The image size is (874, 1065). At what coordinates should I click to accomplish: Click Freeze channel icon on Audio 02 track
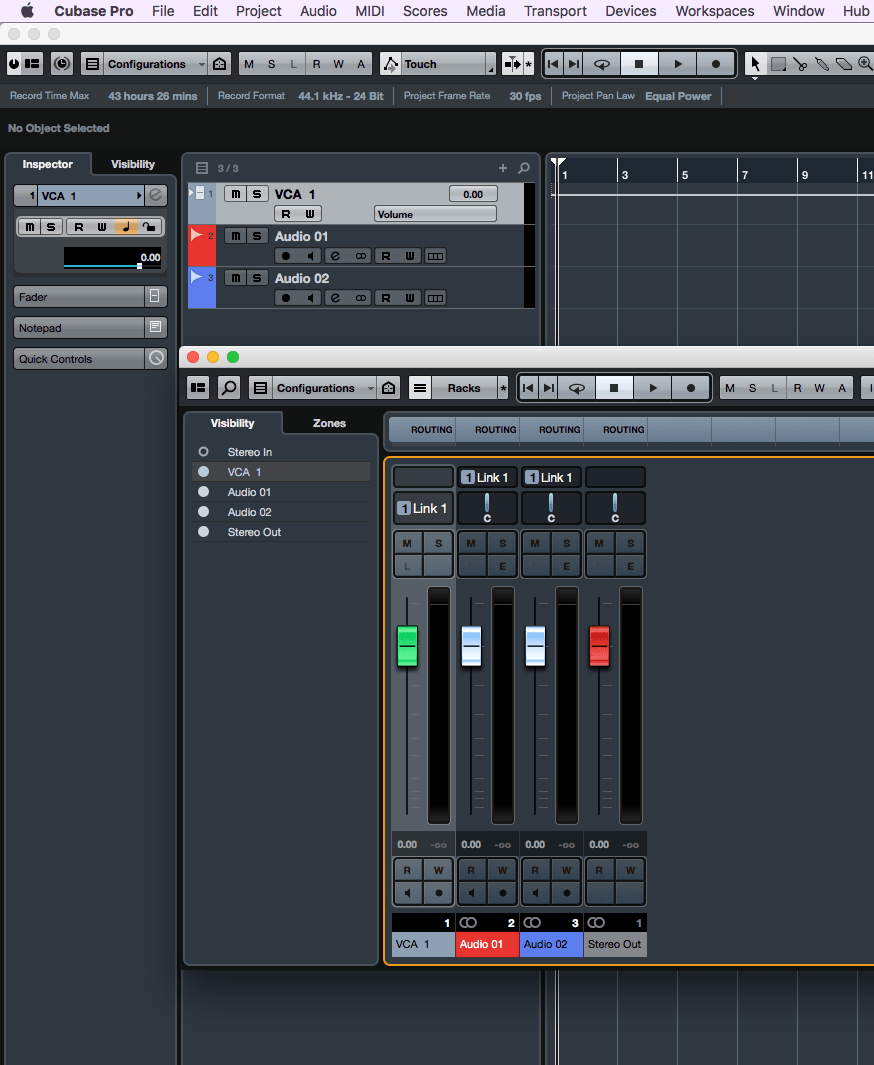[x=435, y=298]
